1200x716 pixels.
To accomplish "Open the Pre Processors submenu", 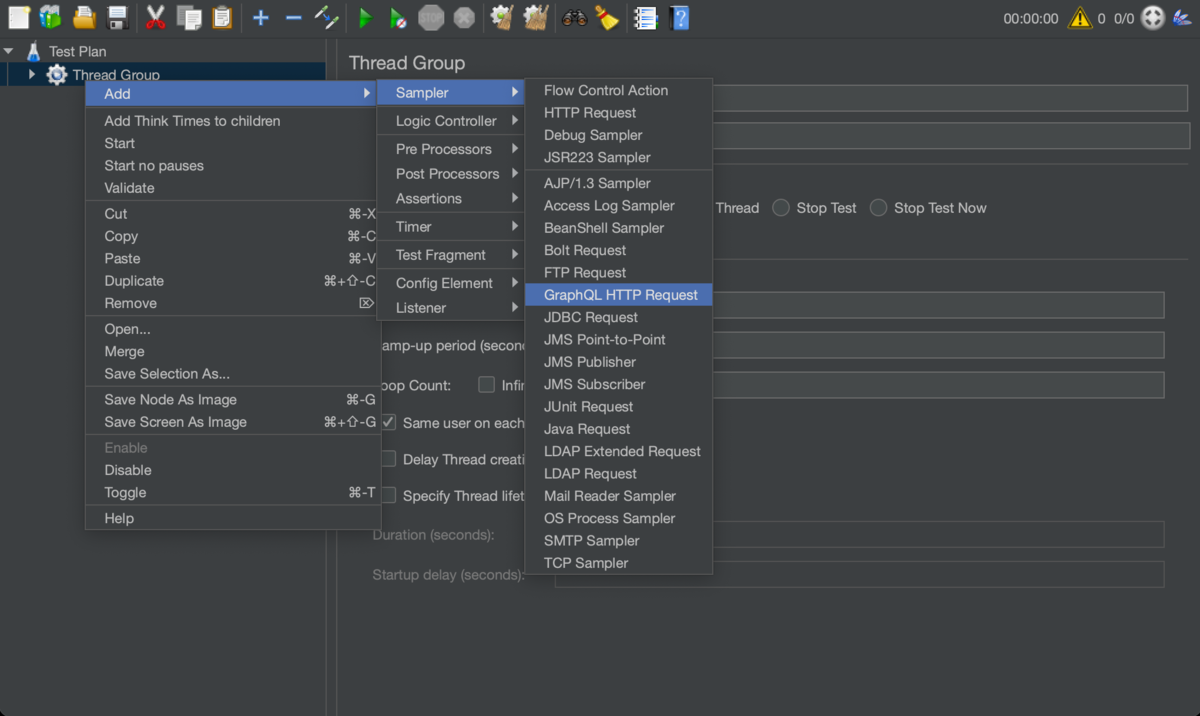I will [451, 149].
